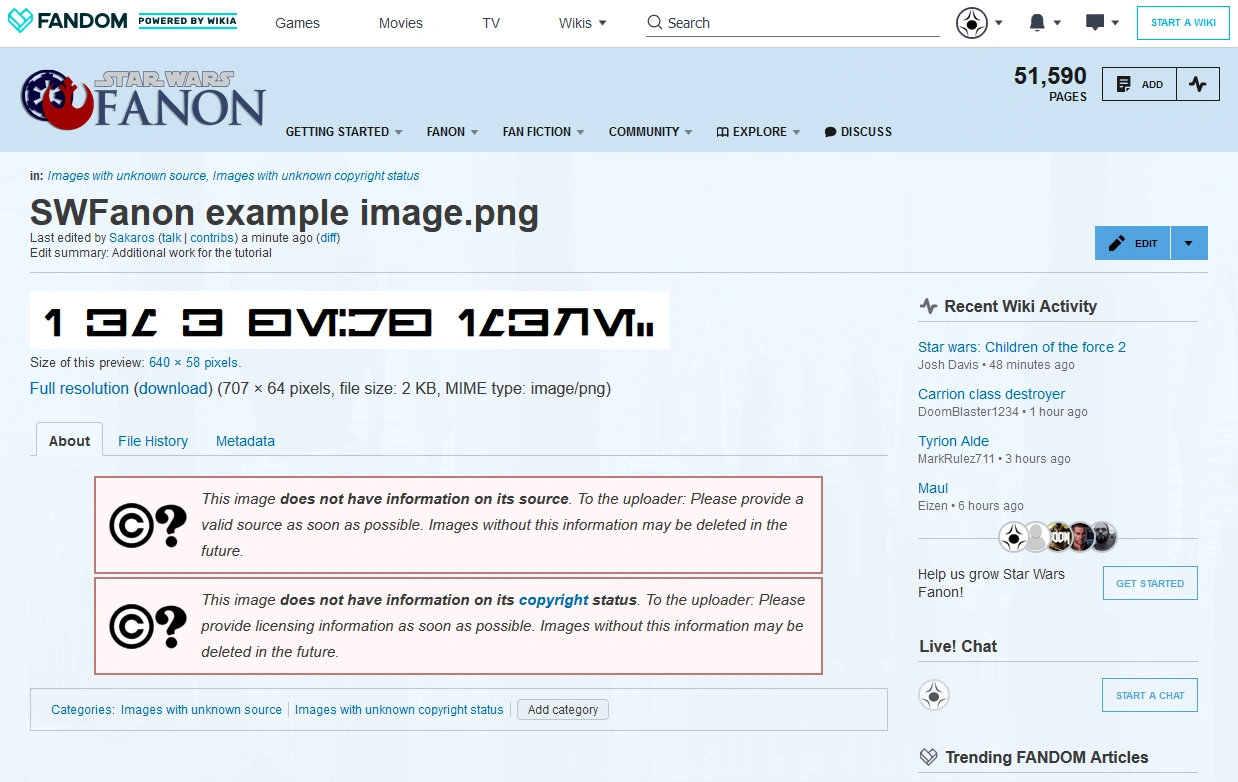Expand the Fan Fiction menu

(x=544, y=131)
